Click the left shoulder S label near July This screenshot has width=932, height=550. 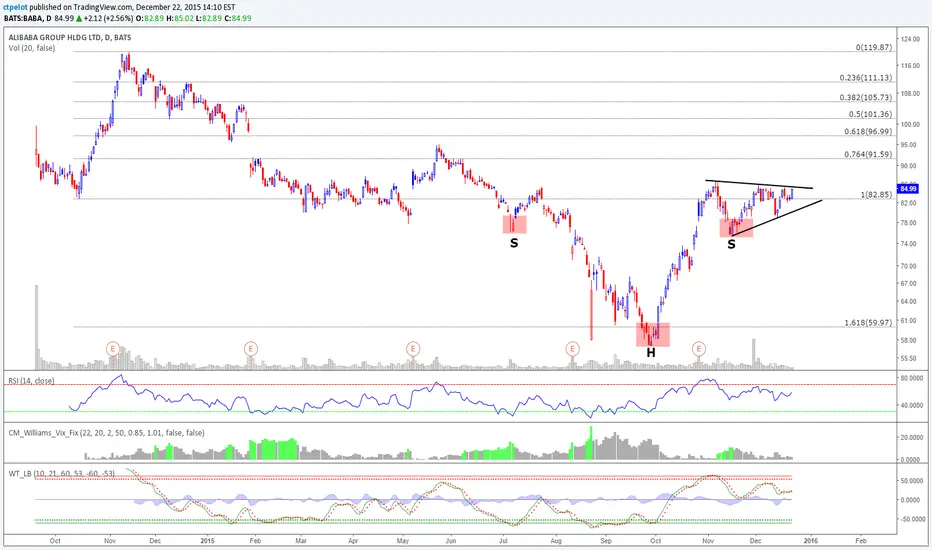(514, 243)
